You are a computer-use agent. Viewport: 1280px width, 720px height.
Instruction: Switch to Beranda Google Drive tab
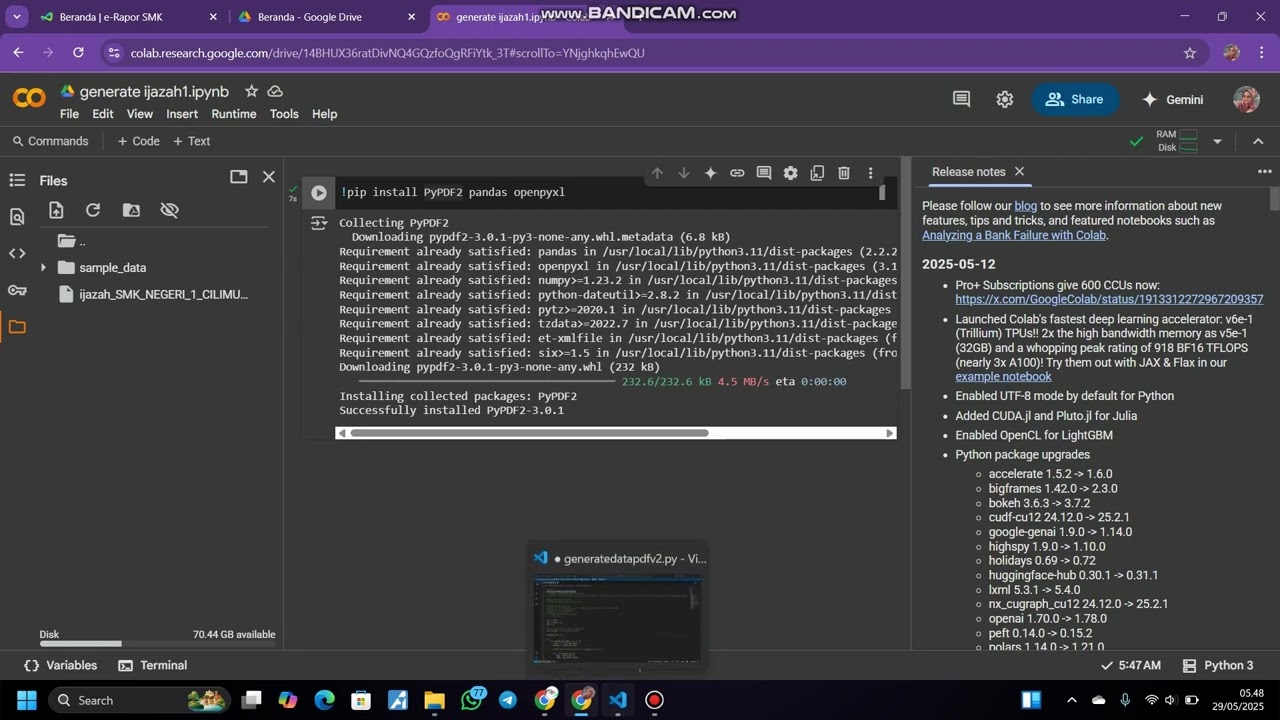pyautogui.click(x=326, y=17)
